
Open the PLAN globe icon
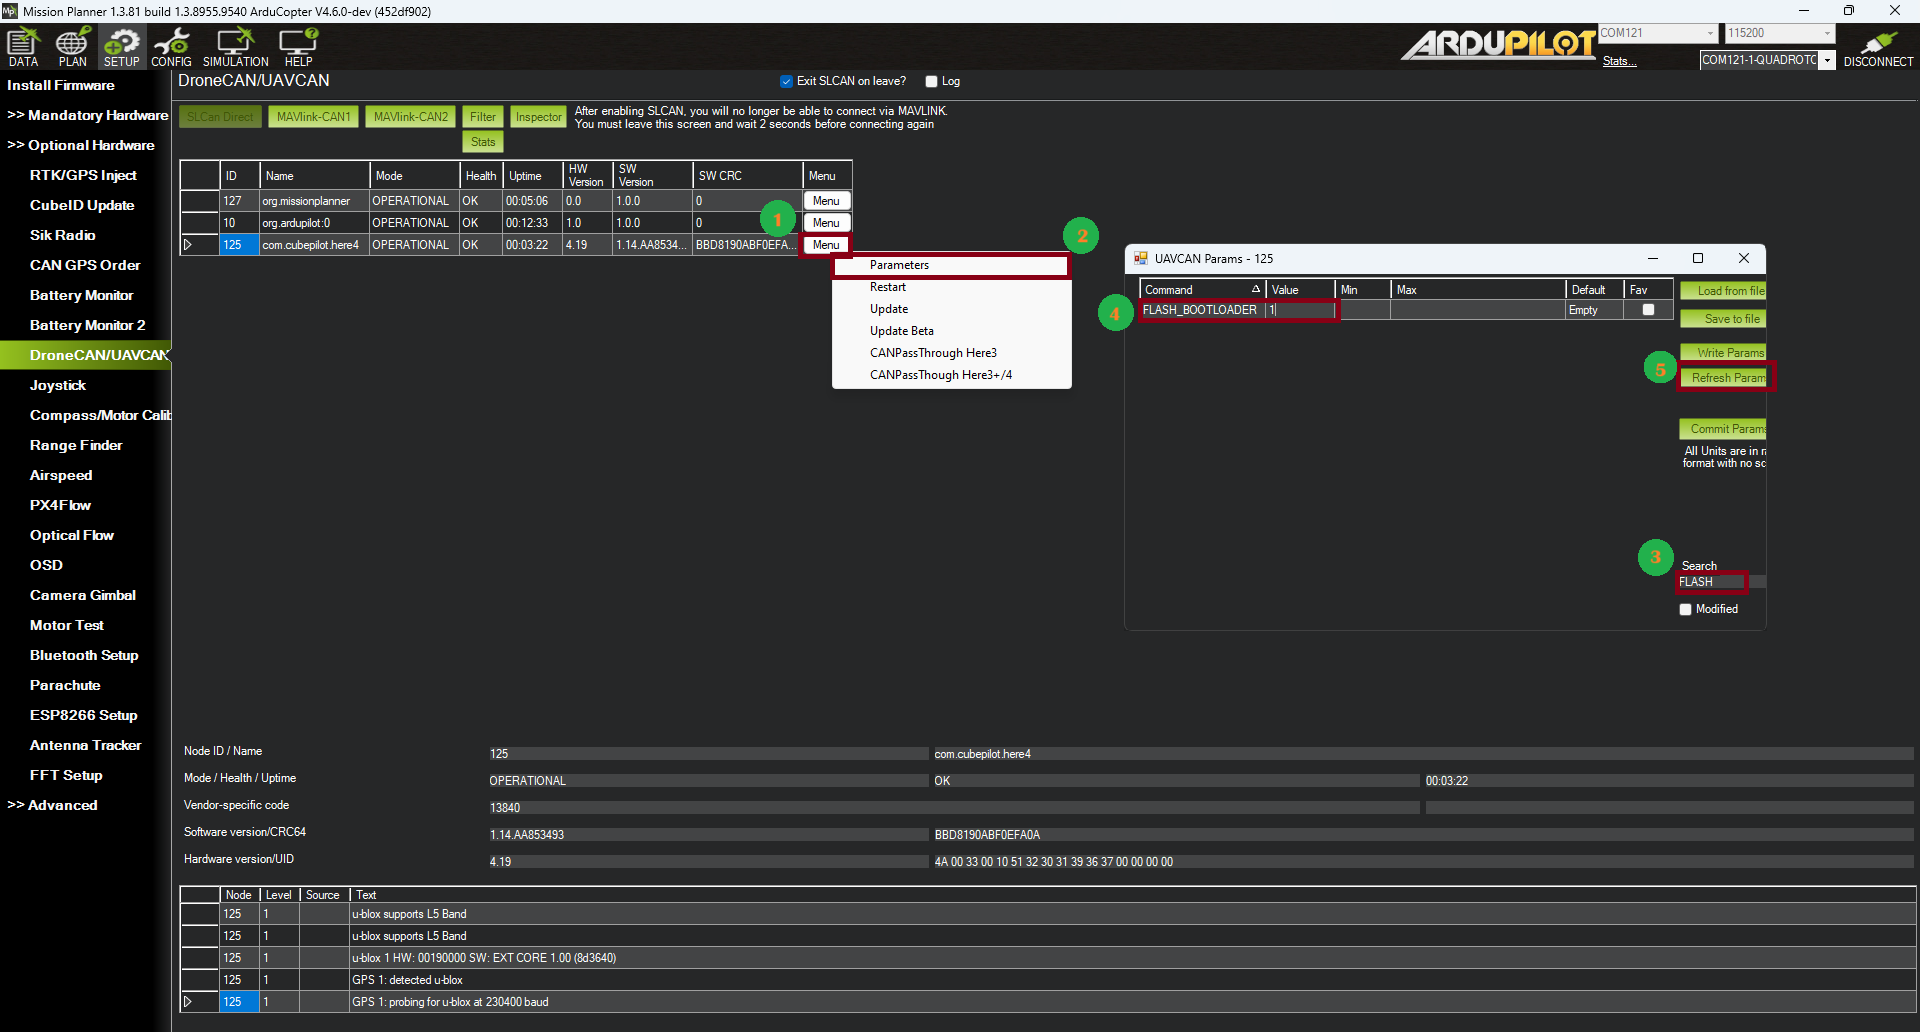[x=72, y=46]
